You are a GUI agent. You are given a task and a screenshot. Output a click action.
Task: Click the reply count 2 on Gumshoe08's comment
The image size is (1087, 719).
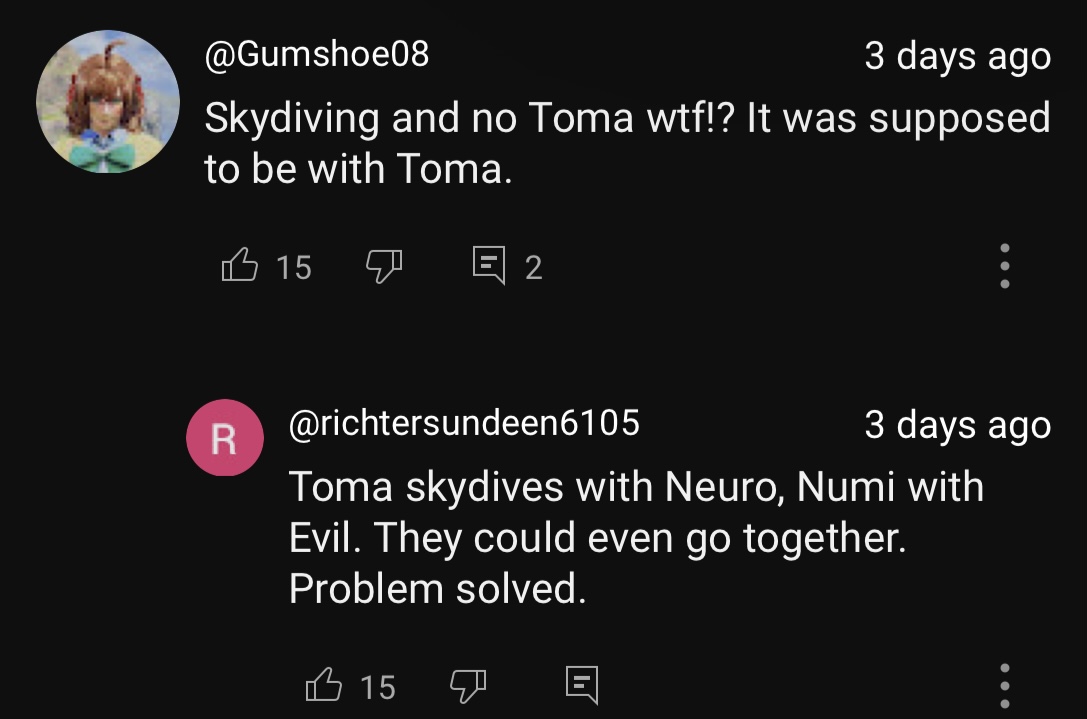pyautogui.click(x=533, y=268)
